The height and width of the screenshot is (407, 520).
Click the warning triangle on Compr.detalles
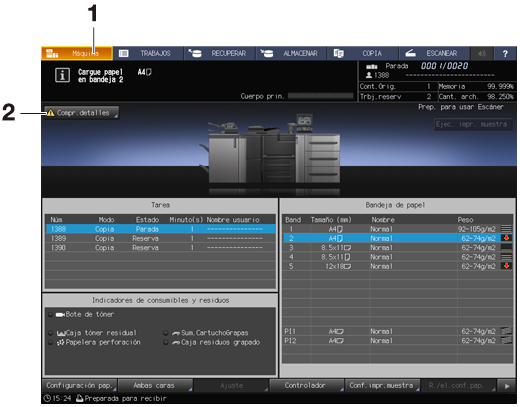tap(50, 113)
